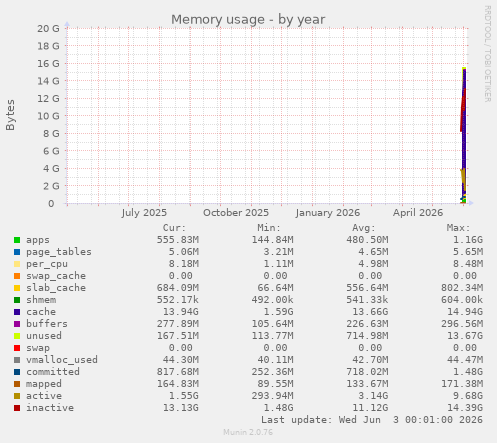Click buffers current value 277.89M

(178, 324)
